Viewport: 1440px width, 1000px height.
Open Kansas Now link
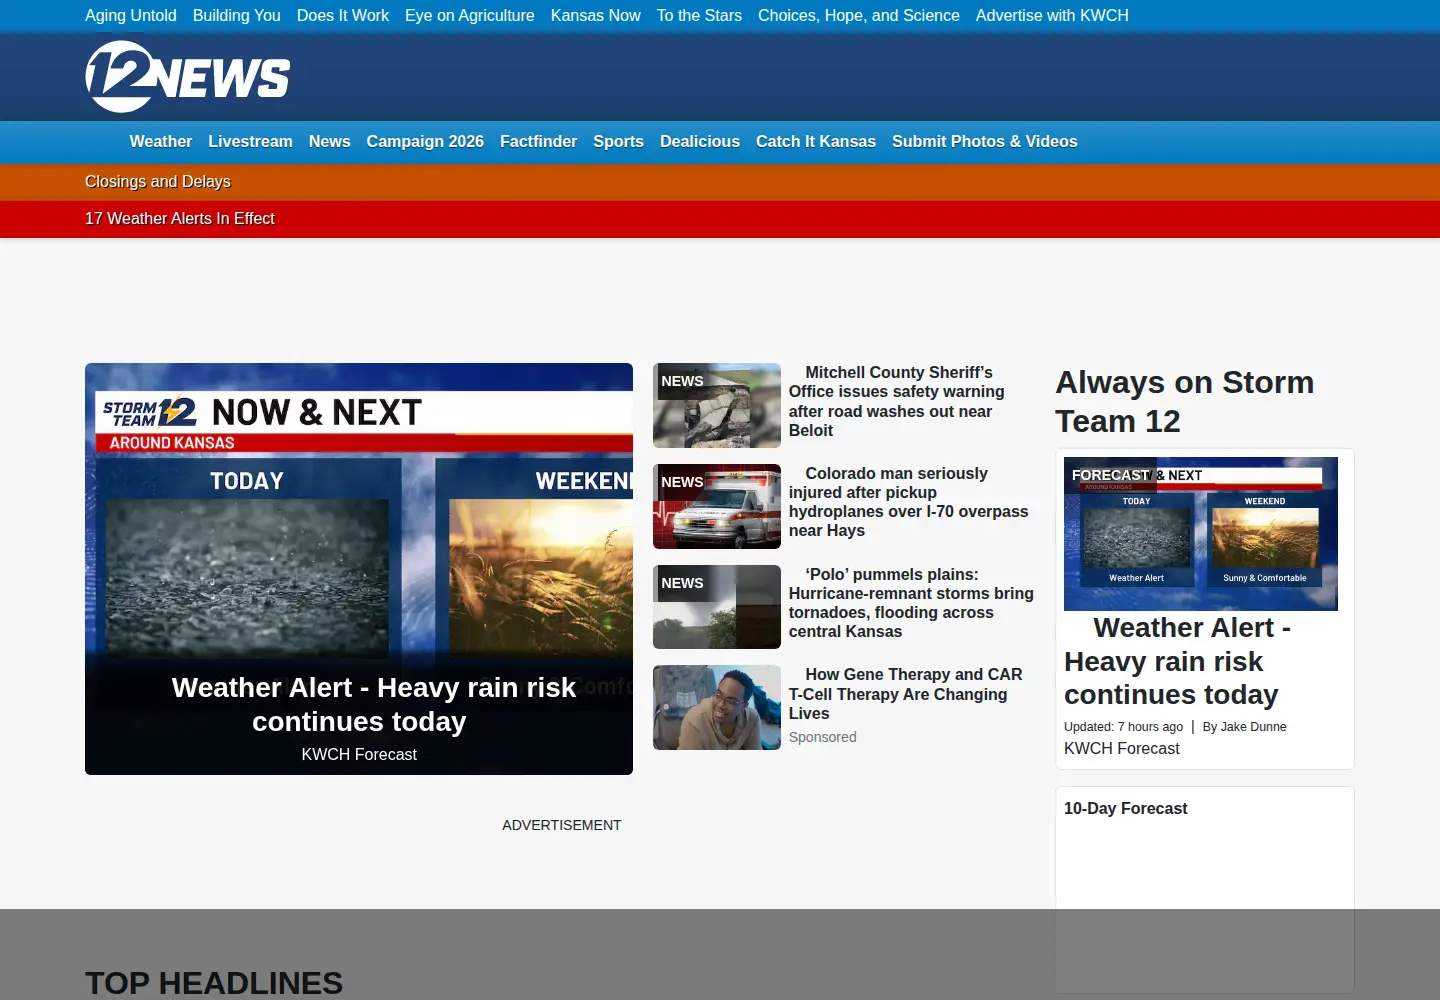point(596,16)
